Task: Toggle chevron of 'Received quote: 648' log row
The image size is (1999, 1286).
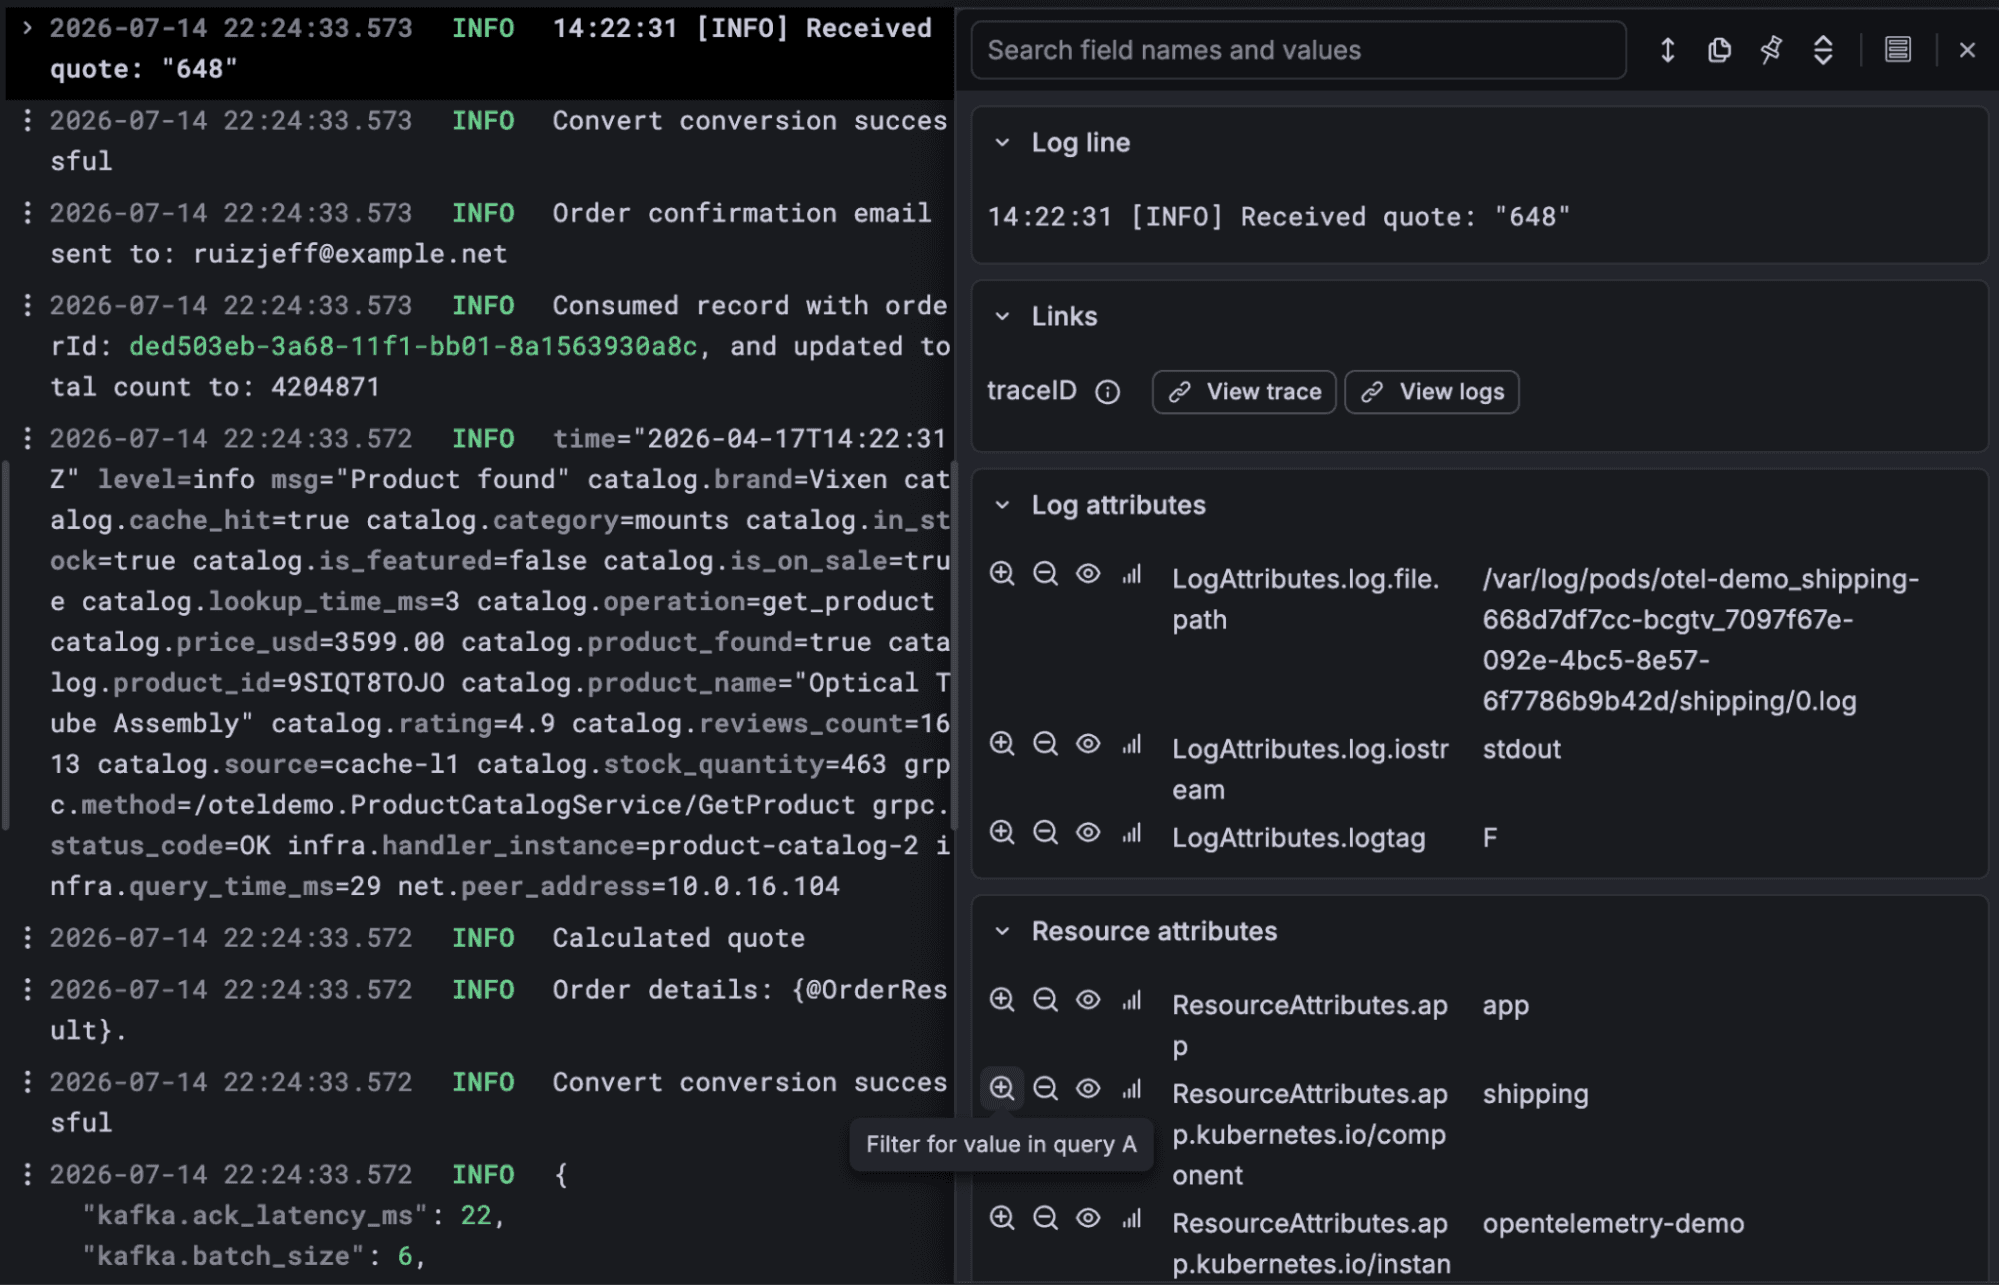Action: pyautogui.click(x=28, y=28)
